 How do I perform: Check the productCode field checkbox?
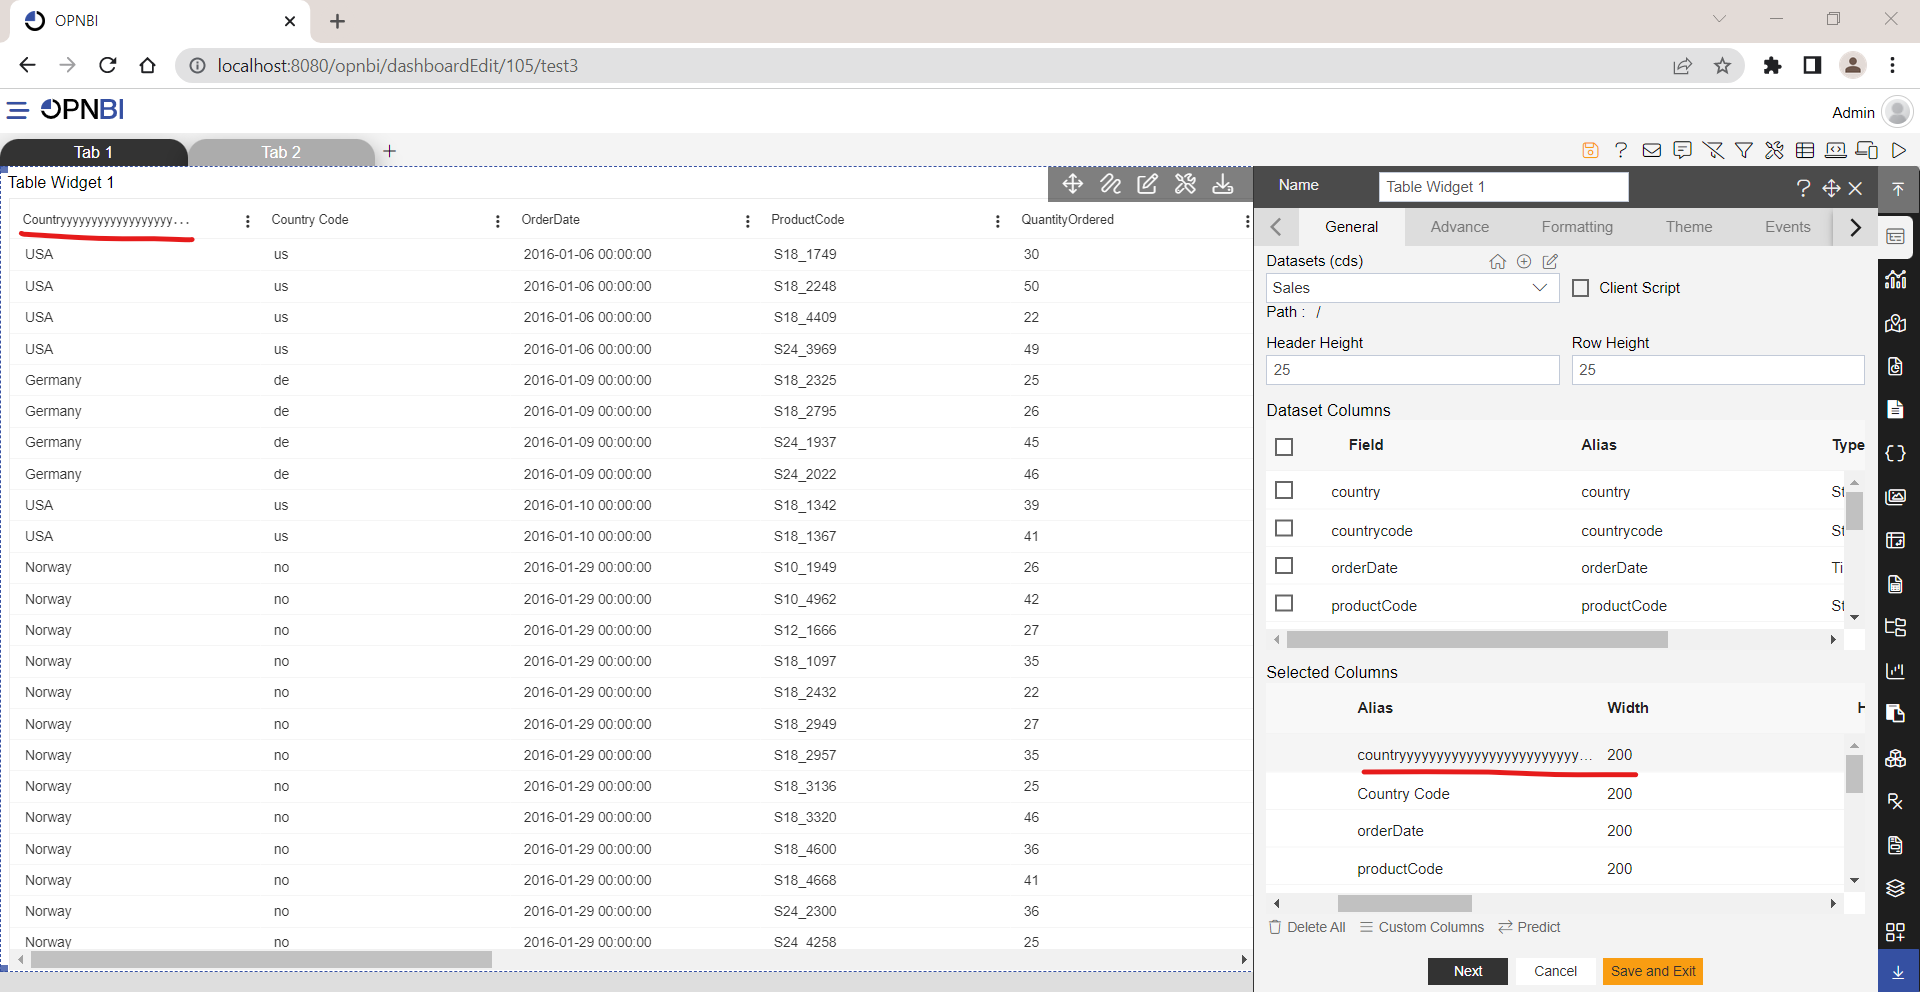[x=1285, y=604]
